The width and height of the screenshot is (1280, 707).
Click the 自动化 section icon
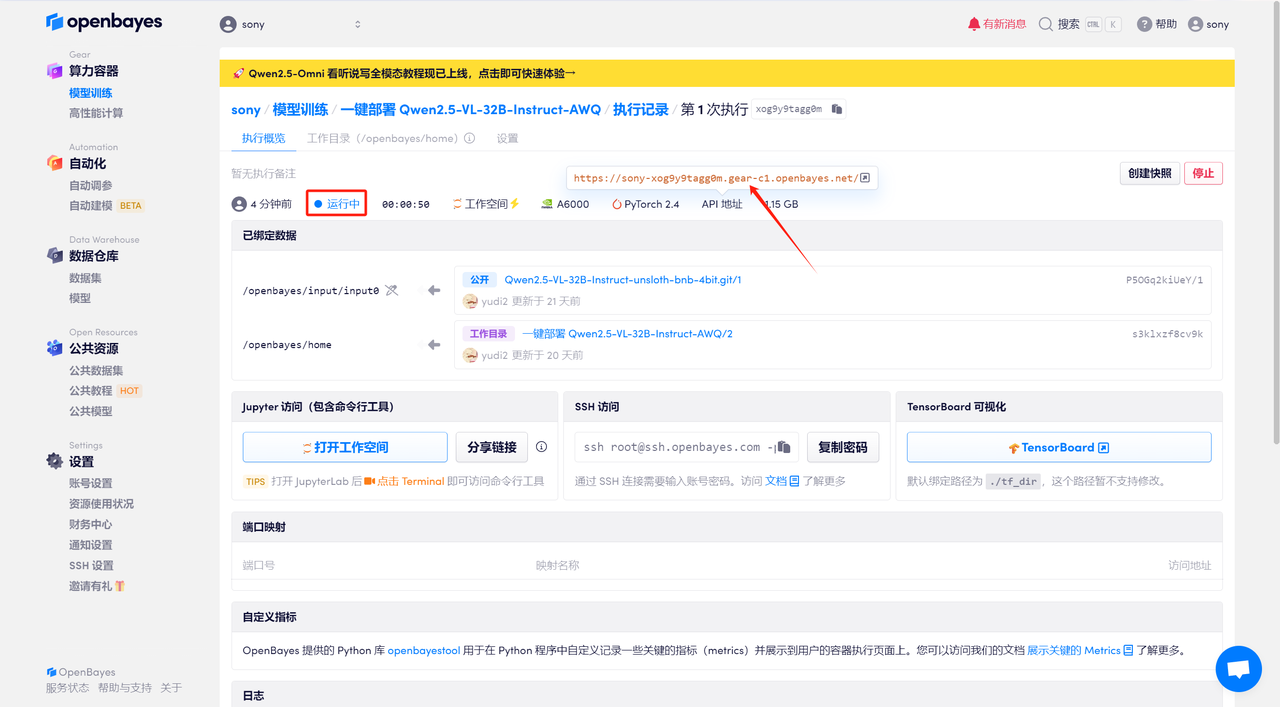(x=55, y=163)
